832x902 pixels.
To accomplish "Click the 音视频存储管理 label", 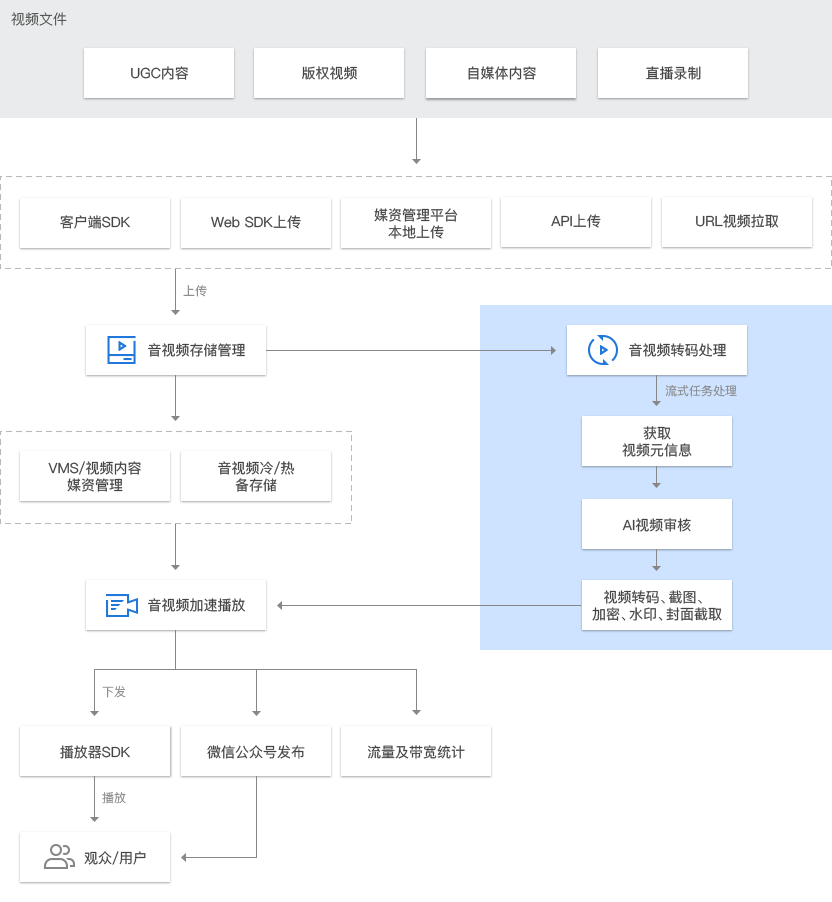I will point(197,350).
